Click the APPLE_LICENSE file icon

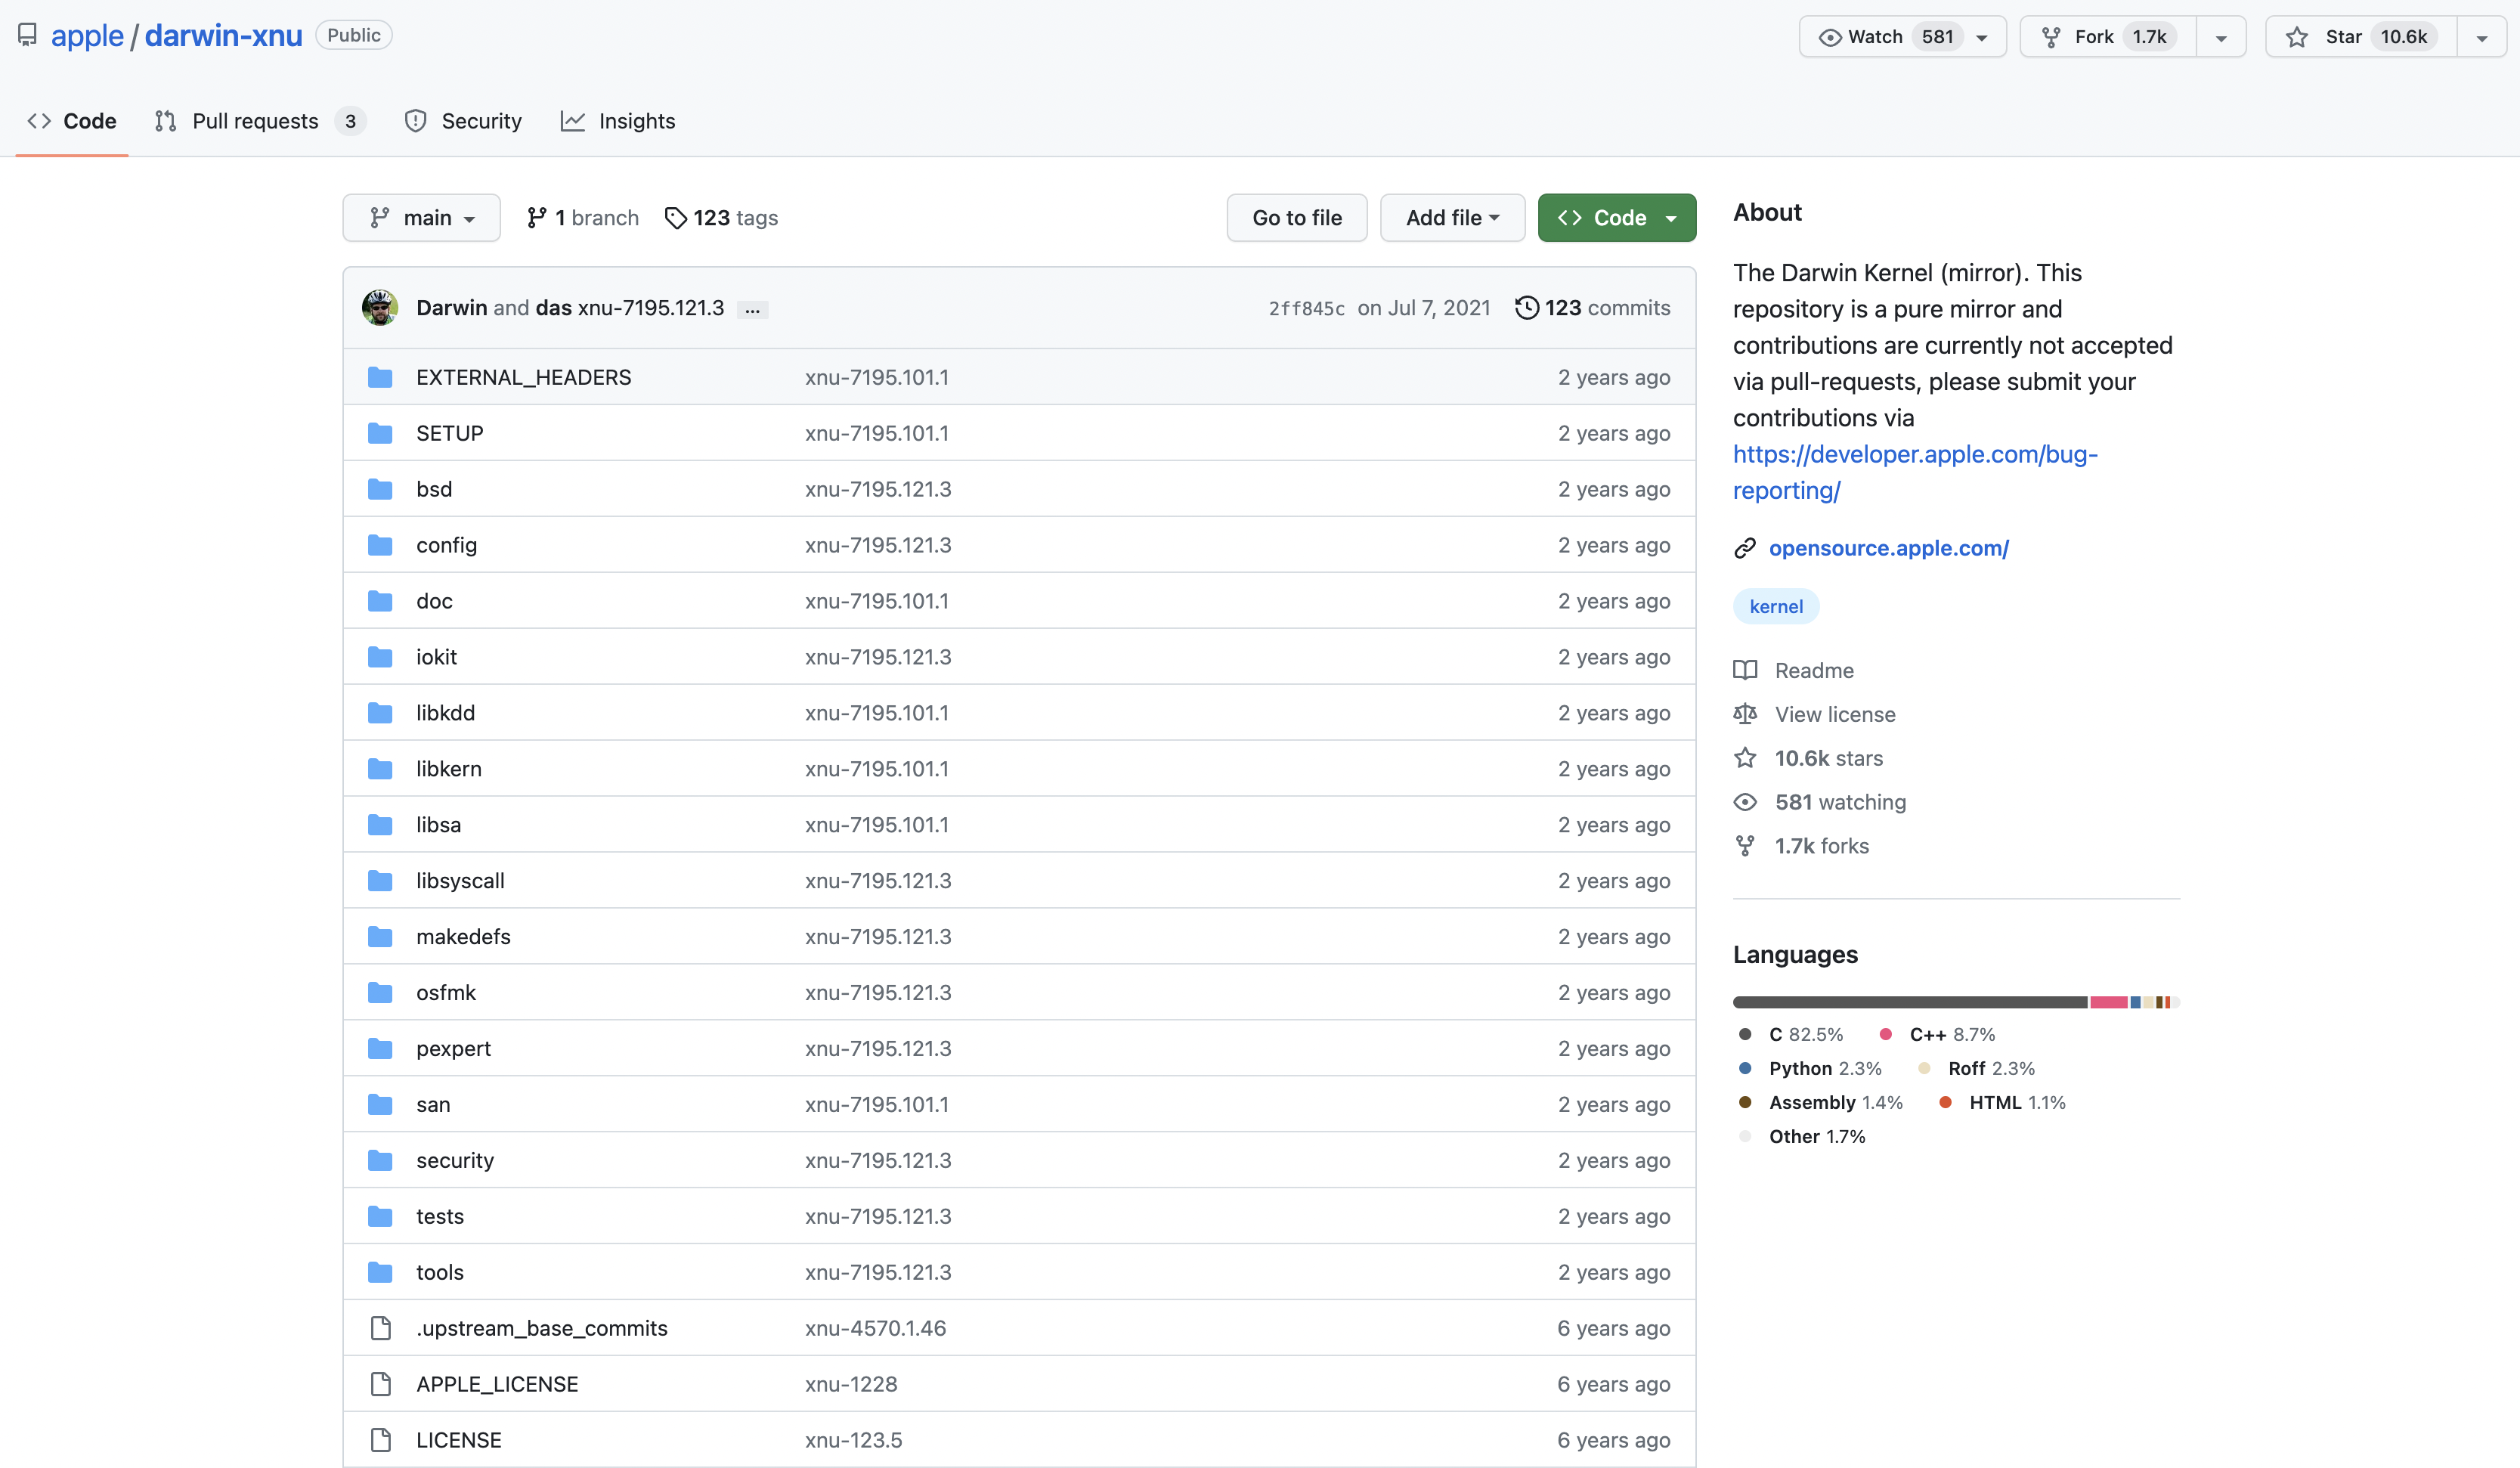[380, 1385]
